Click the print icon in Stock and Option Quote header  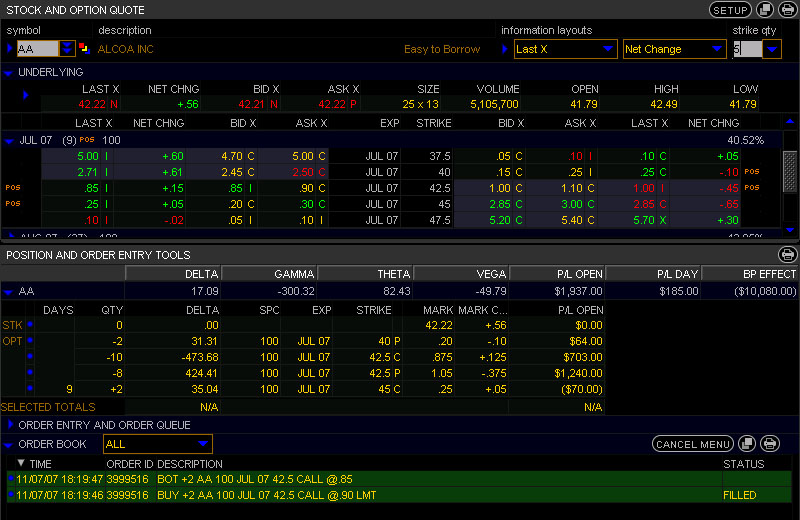click(x=786, y=10)
